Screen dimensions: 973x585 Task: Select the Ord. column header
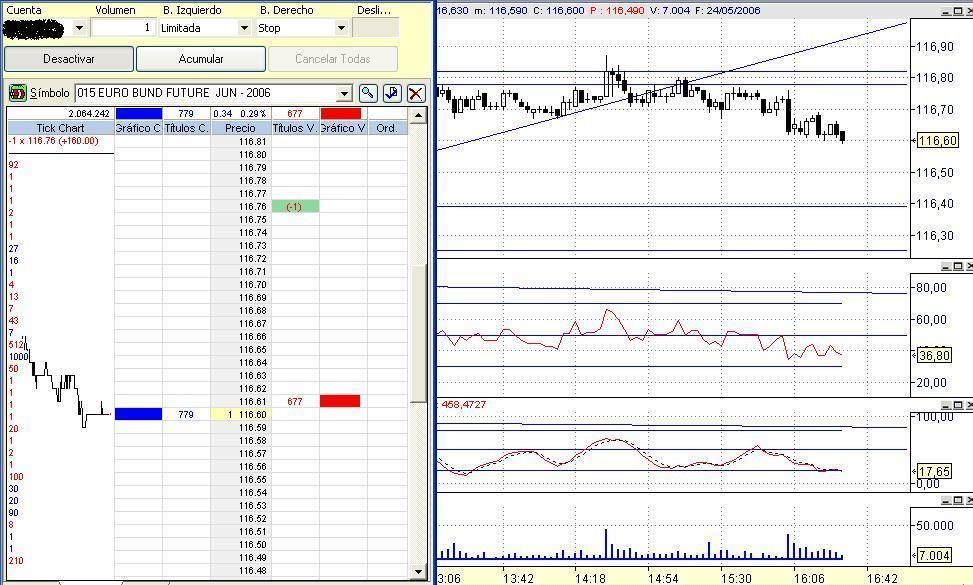coord(387,128)
